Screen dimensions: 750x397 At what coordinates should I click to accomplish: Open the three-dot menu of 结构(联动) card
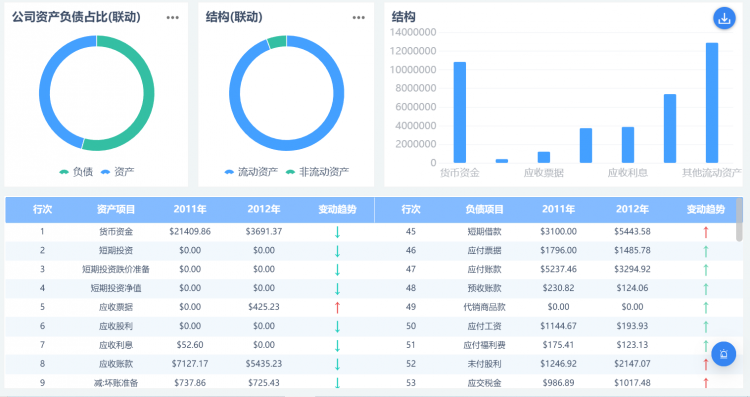pyautogui.click(x=359, y=18)
